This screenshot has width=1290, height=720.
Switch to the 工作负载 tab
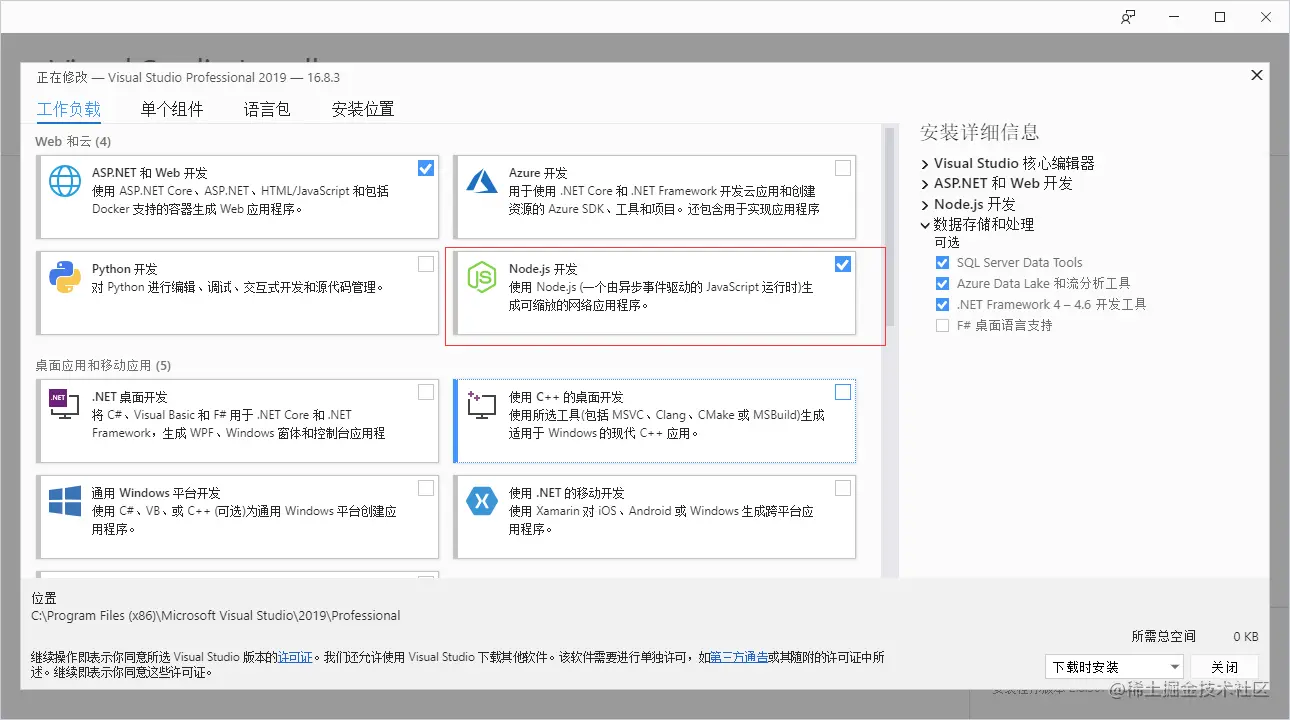69,110
